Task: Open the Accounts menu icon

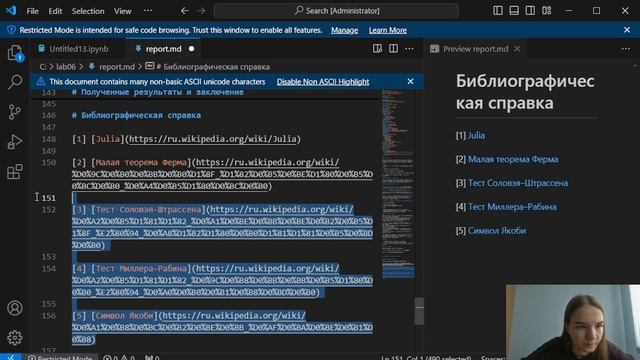Action: click(x=15, y=308)
